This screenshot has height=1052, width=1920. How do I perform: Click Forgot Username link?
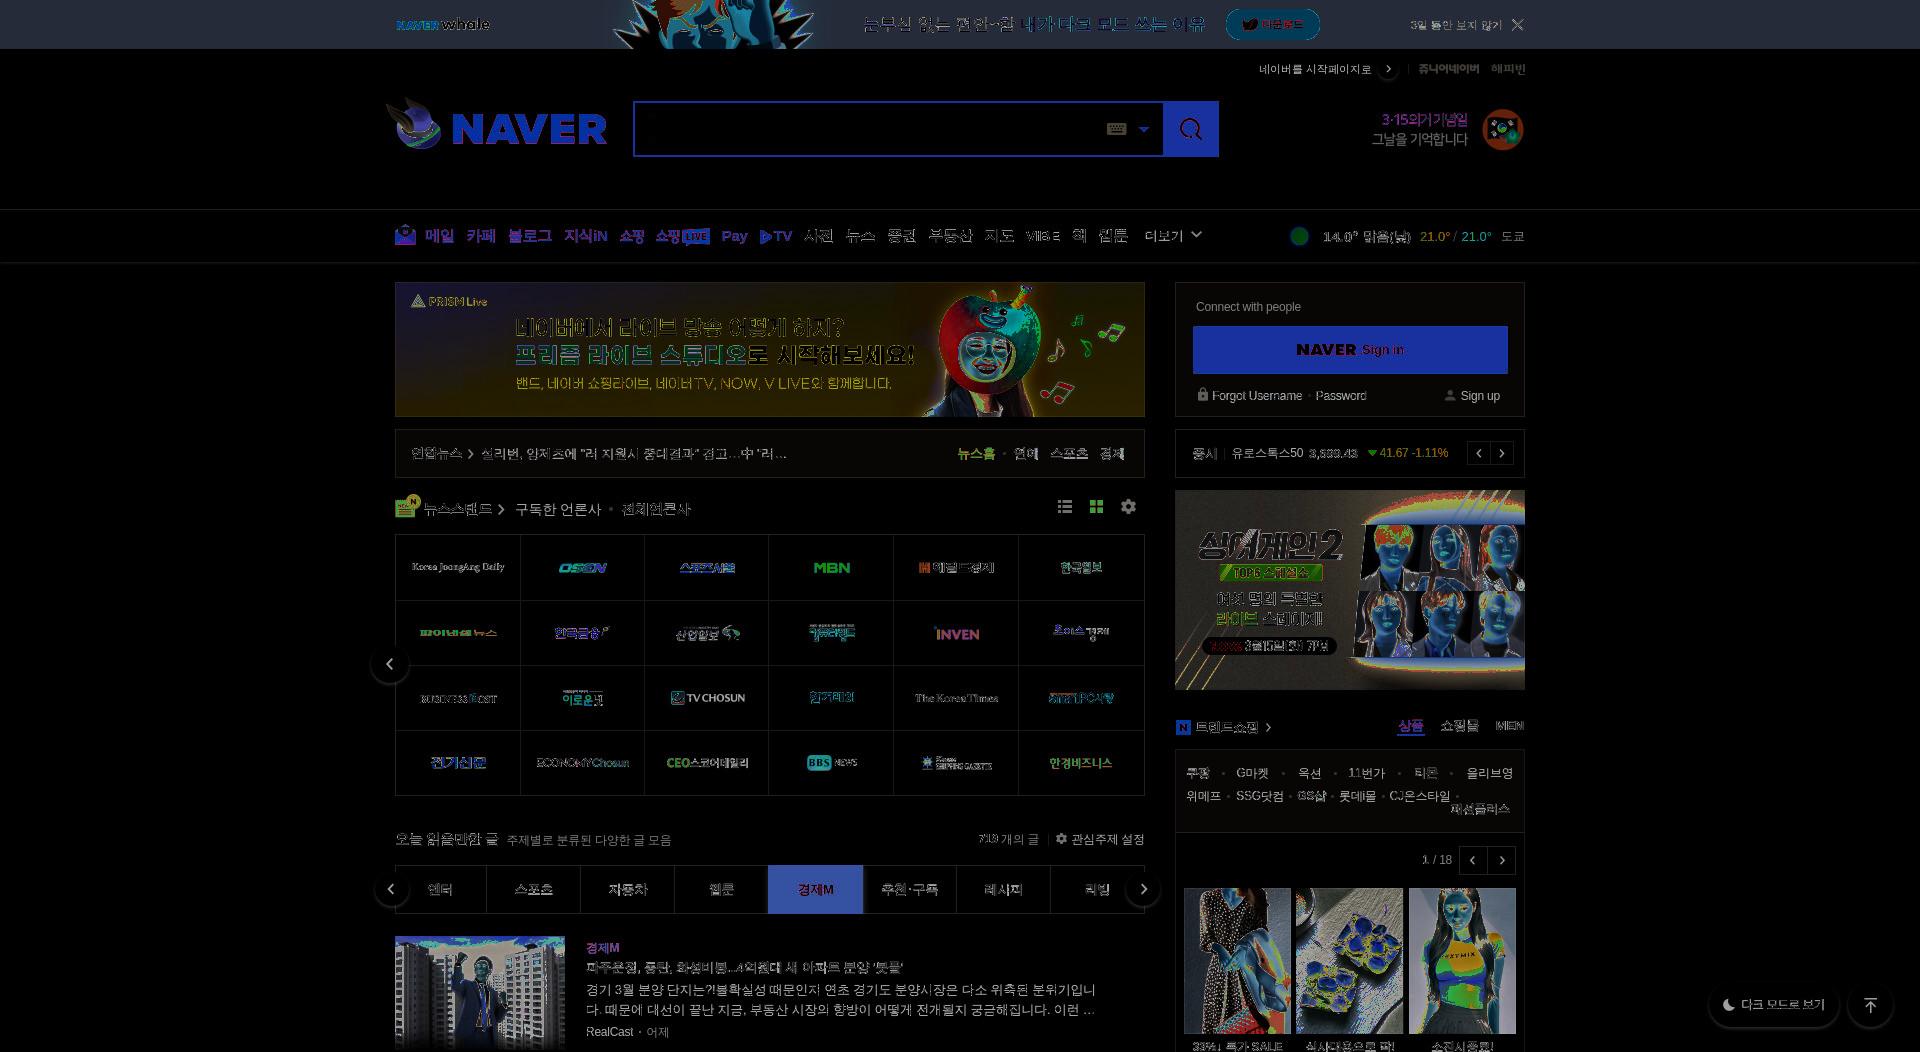[x=1256, y=396]
